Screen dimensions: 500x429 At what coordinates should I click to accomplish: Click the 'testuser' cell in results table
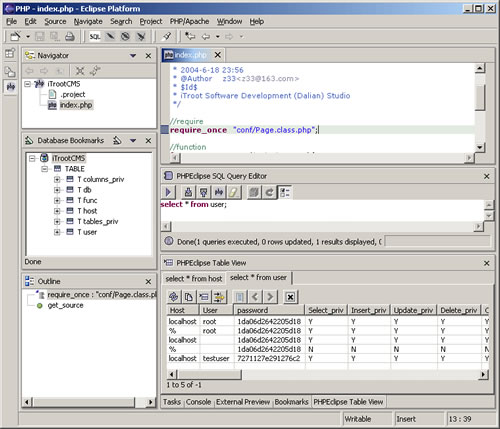pos(216,358)
